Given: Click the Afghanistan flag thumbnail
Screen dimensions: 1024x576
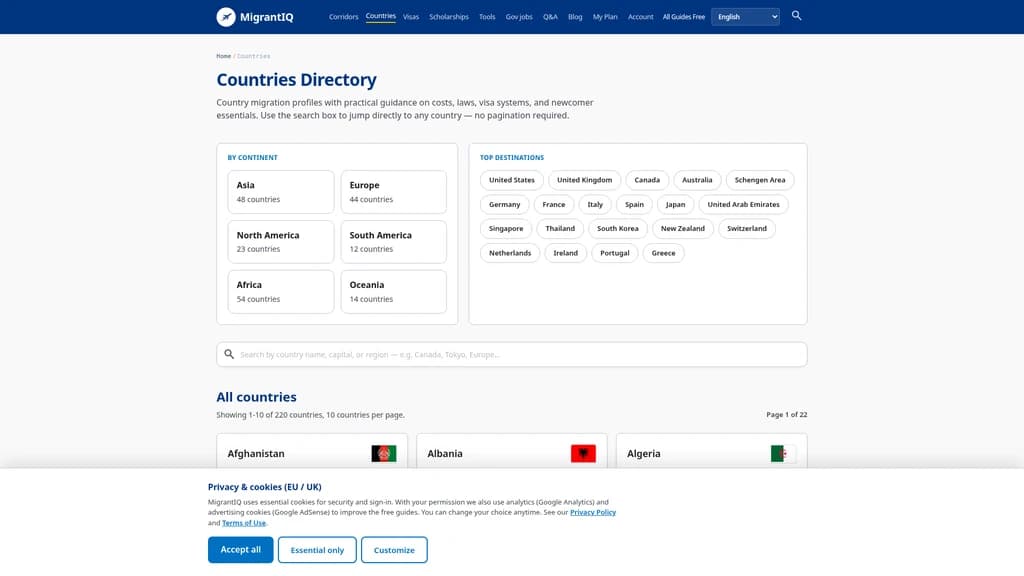Looking at the screenshot, I should [x=383, y=453].
